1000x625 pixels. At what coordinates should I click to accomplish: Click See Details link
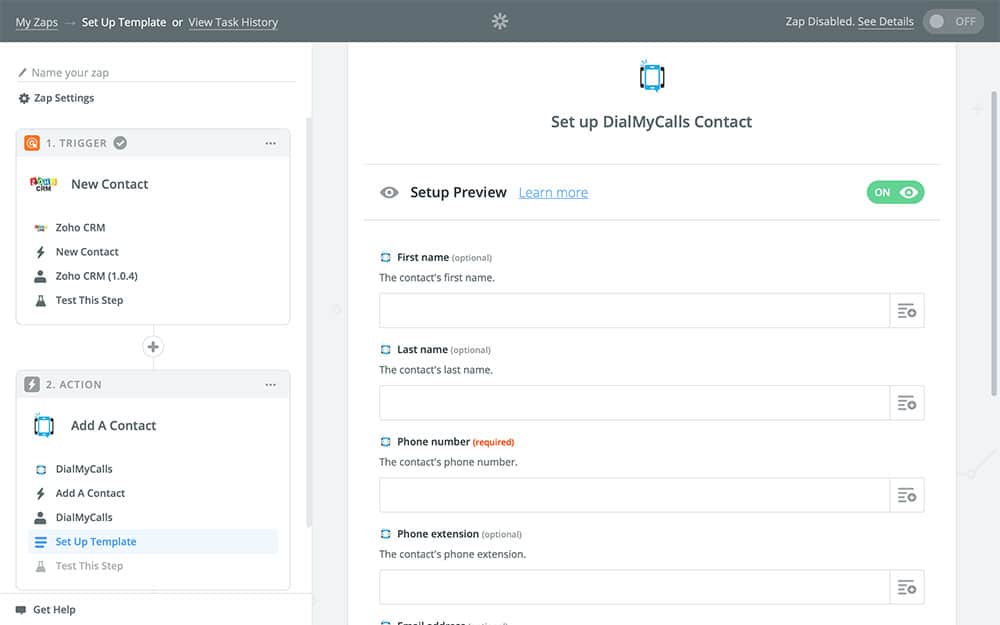coord(885,22)
